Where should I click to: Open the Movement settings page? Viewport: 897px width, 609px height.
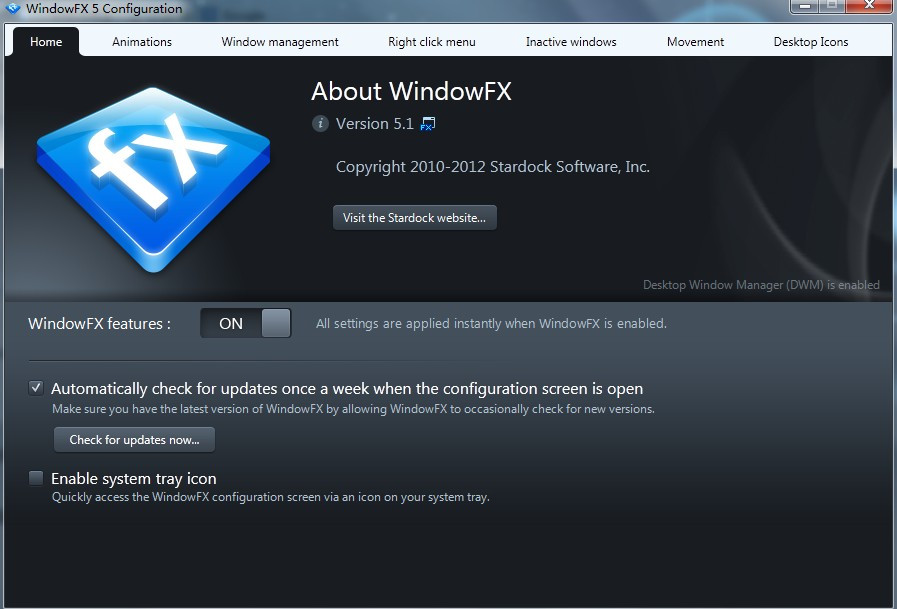[695, 41]
